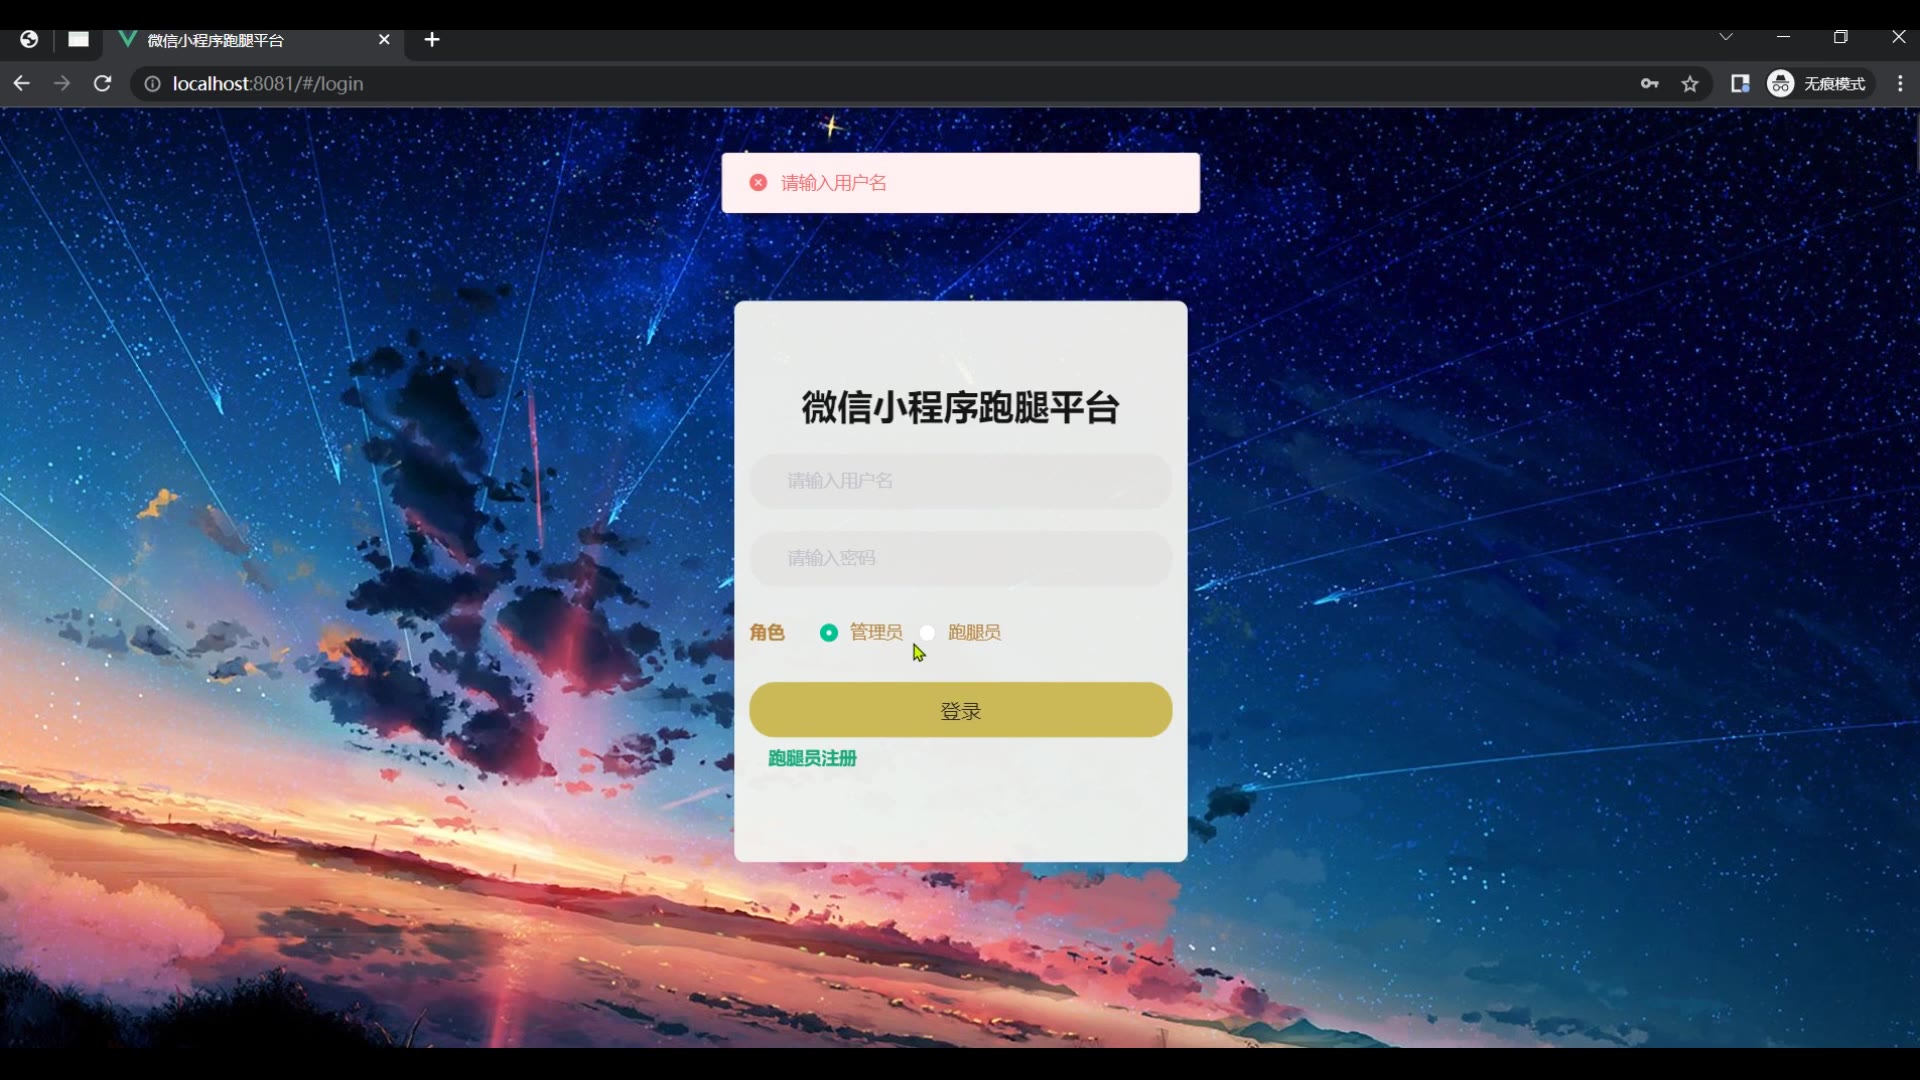Click the 请输入密码 password field
Viewport: 1920px width, 1080px height.
(960, 558)
